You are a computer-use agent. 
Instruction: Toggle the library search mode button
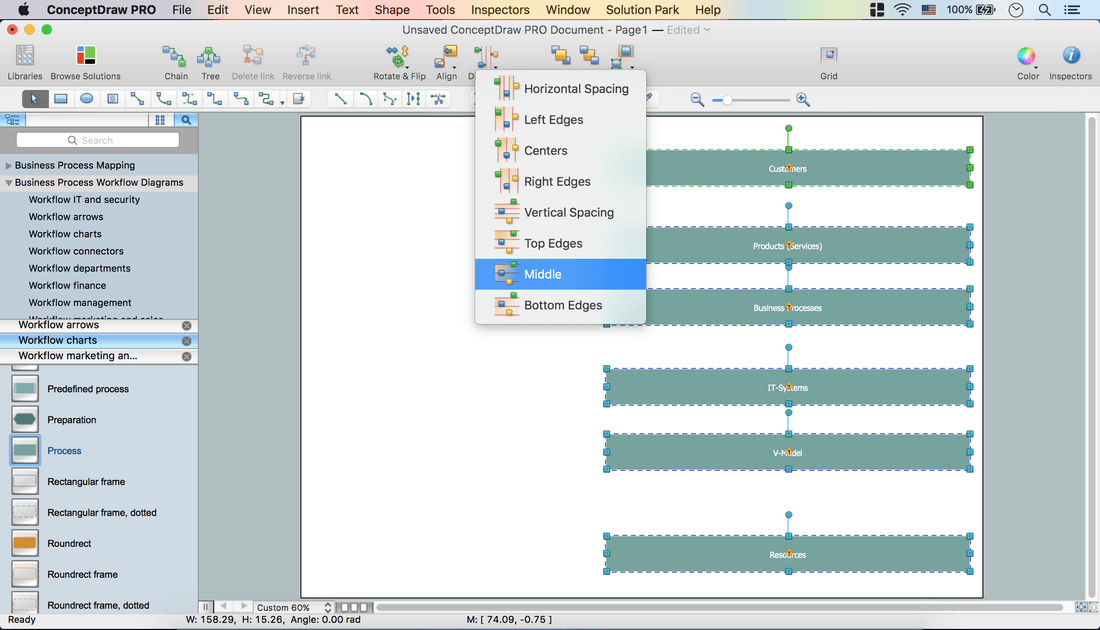click(186, 120)
